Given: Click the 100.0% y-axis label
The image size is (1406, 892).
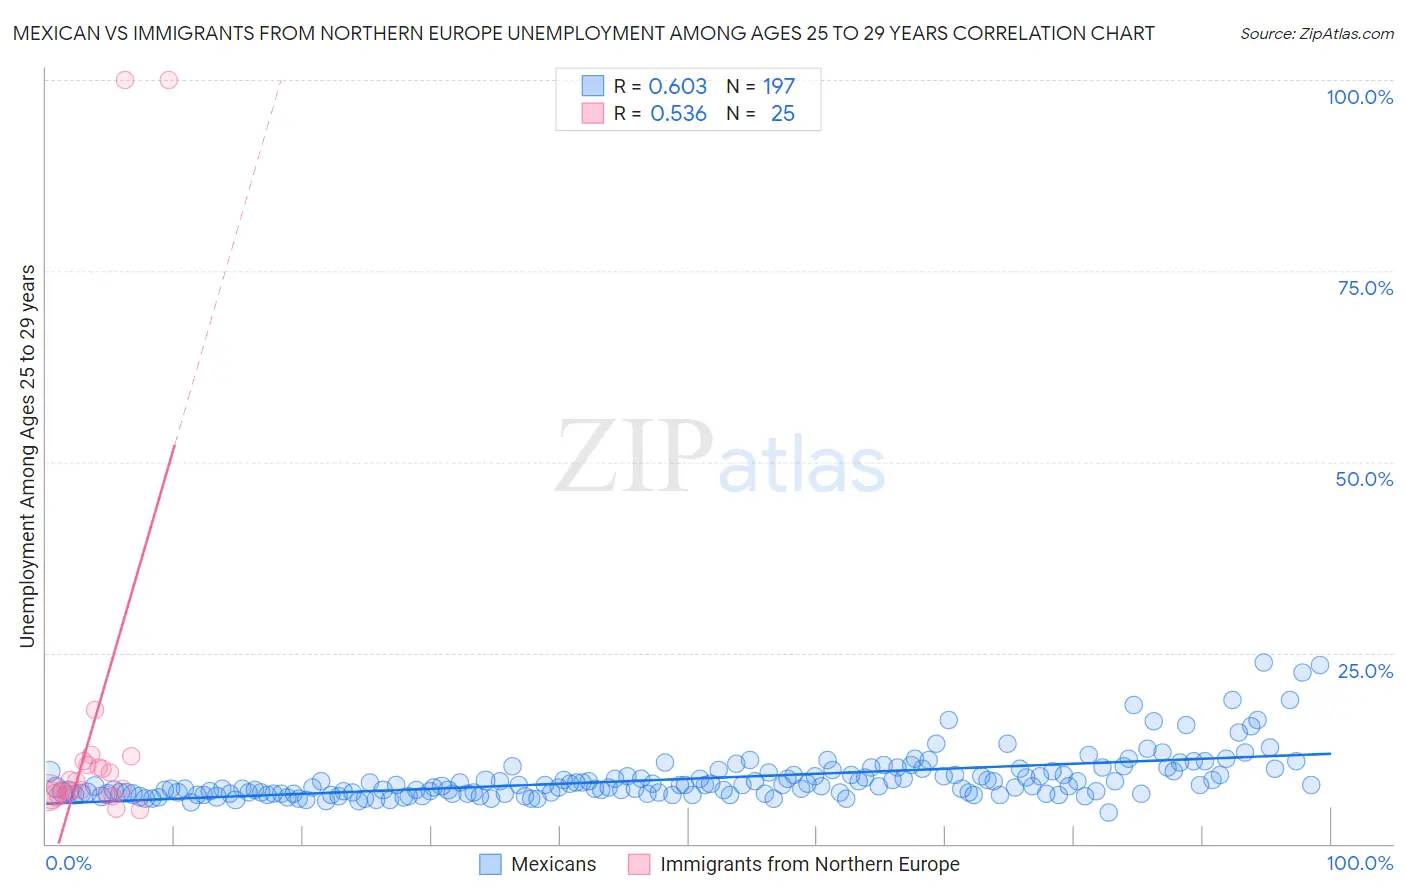Looking at the screenshot, I should (x=1359, y=97).
